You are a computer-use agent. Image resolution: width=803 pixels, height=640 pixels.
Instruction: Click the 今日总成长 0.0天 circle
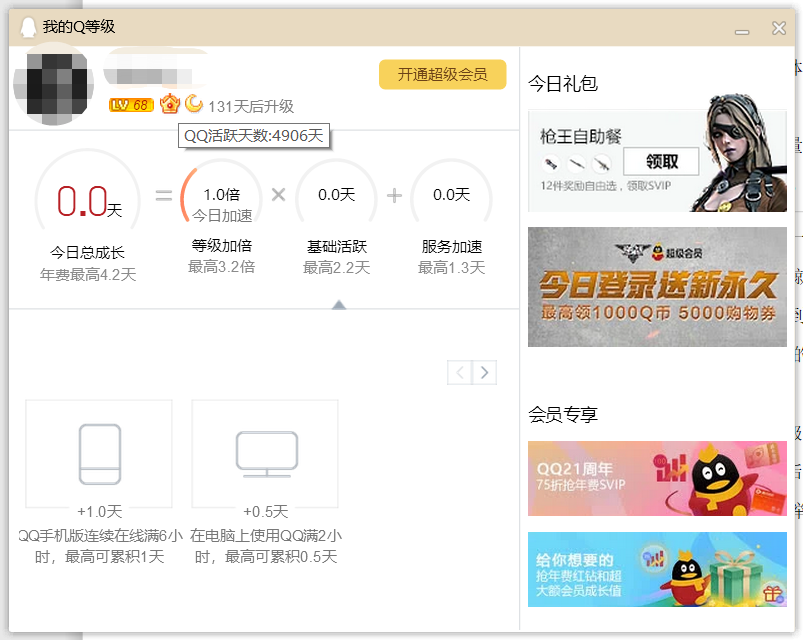tap(88, 201)
